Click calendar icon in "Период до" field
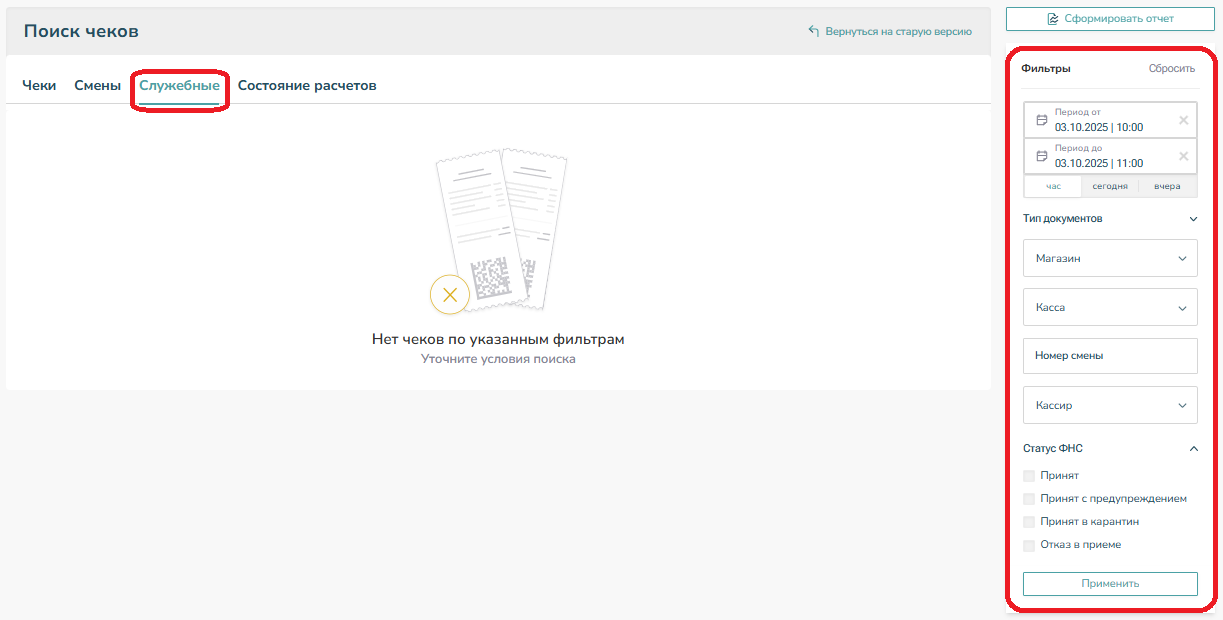 [x=1041, y=156]
